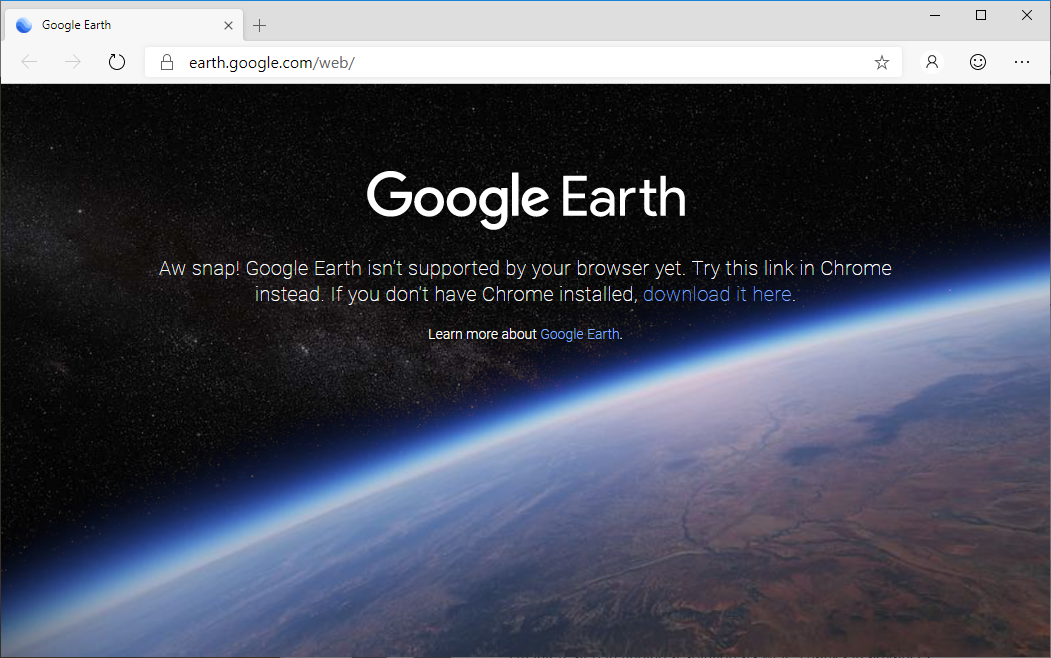Close the Google Earth tab
The width and height of the screenshot is (1051, 658).
[x=228, y=25]
